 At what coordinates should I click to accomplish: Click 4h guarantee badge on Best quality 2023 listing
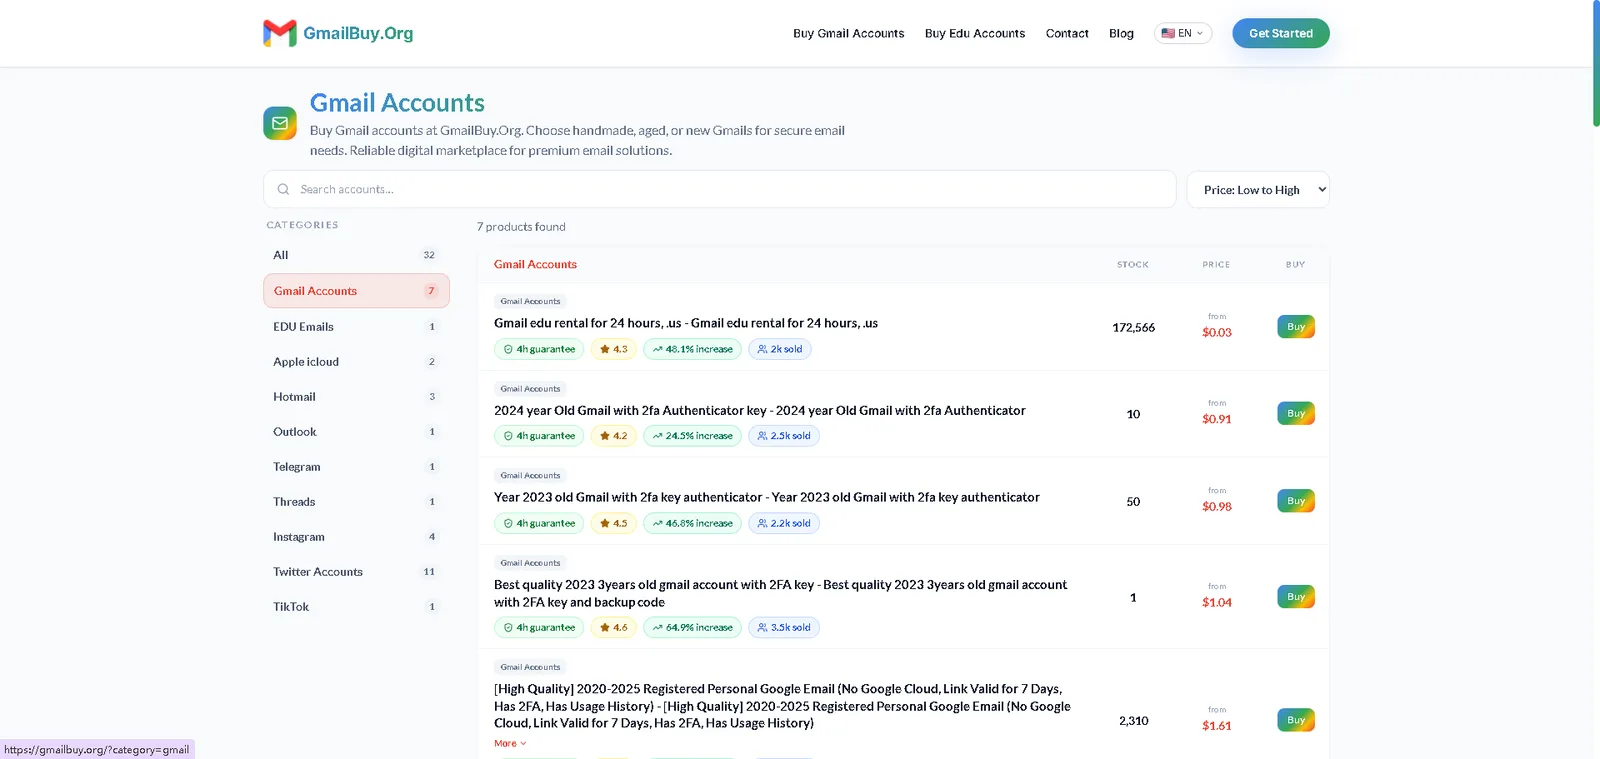[x=539, y=627]
